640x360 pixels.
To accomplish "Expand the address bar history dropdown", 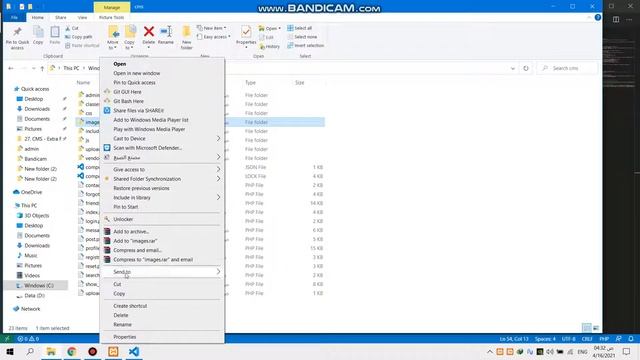I will pos(513,69).
